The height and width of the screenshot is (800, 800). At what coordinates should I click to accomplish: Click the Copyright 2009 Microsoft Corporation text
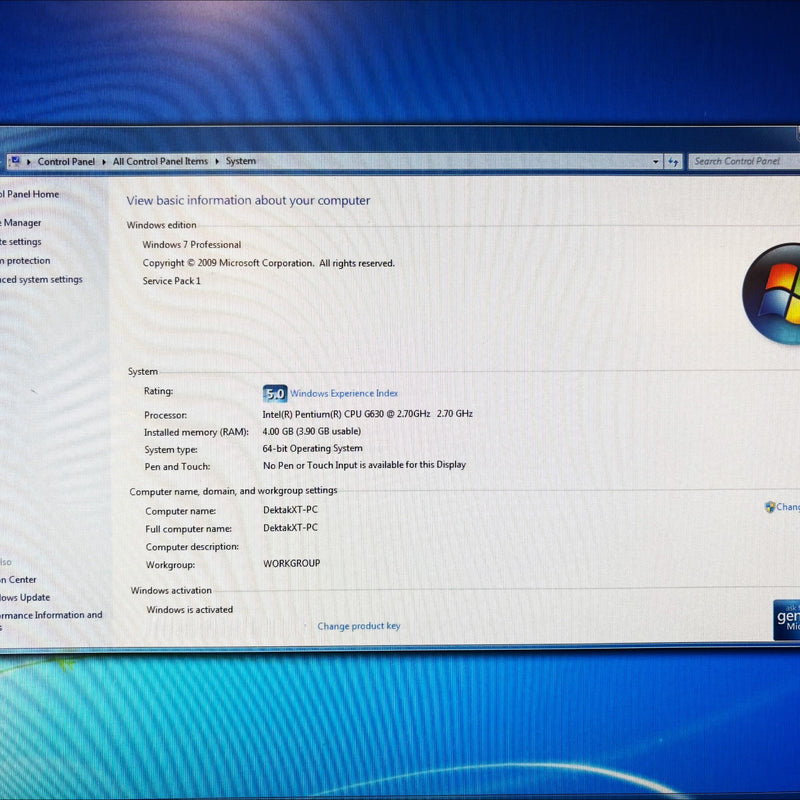(x=269, y=263)
